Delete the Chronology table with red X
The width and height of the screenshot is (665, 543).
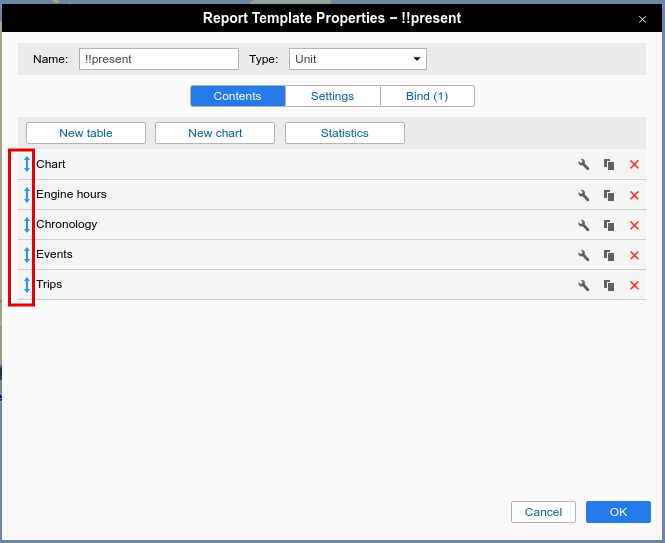[x=634, y=225]
